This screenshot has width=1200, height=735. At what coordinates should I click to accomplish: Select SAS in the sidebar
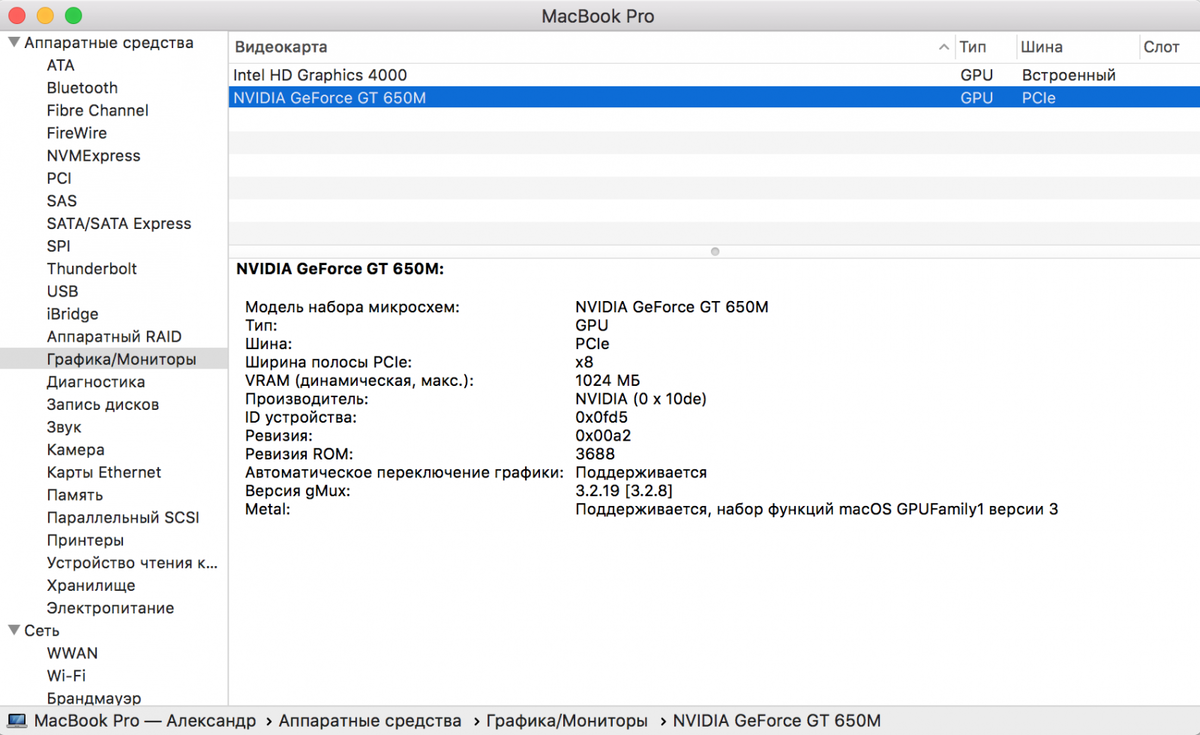(61, 201)
